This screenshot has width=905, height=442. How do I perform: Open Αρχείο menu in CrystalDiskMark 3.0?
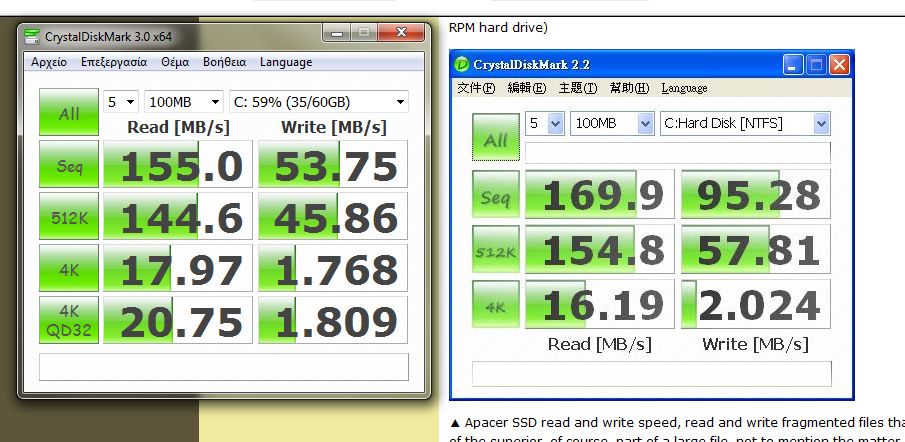tap(49, 62)
